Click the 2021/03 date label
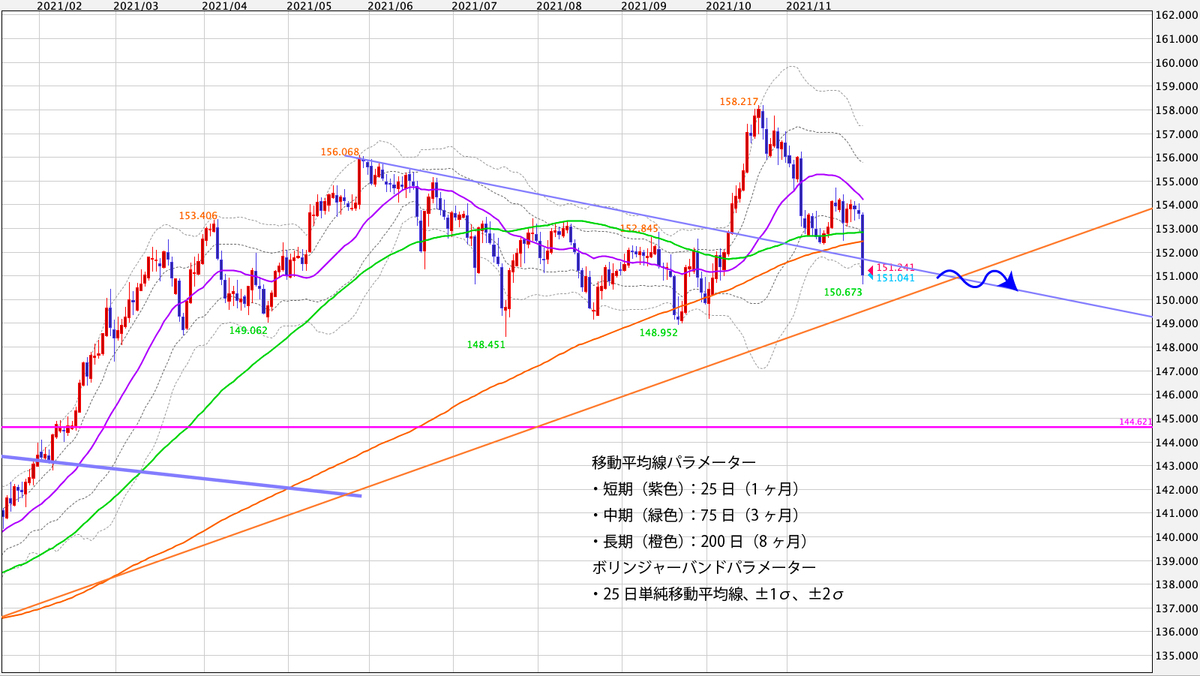The image size is (1200, 676). (135, 6)
